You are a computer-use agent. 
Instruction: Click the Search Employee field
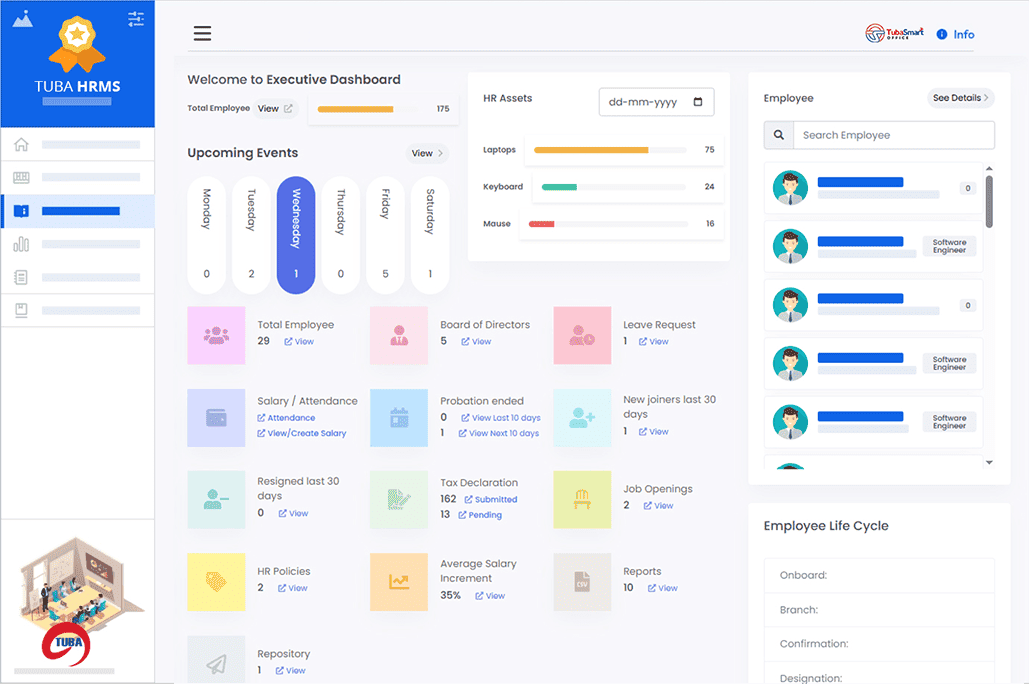click(x=894, y=135)
